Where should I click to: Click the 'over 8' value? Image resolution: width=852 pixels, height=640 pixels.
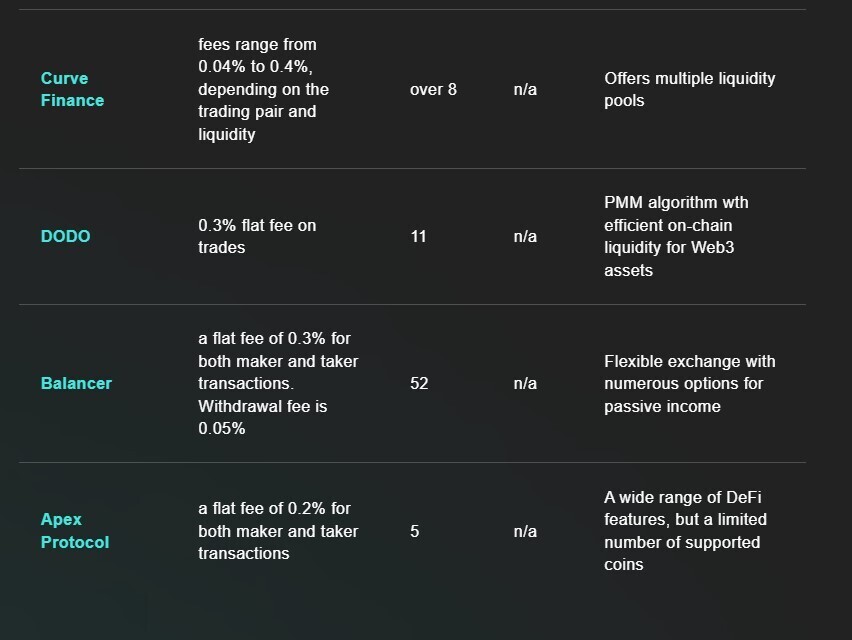[433, 89]
